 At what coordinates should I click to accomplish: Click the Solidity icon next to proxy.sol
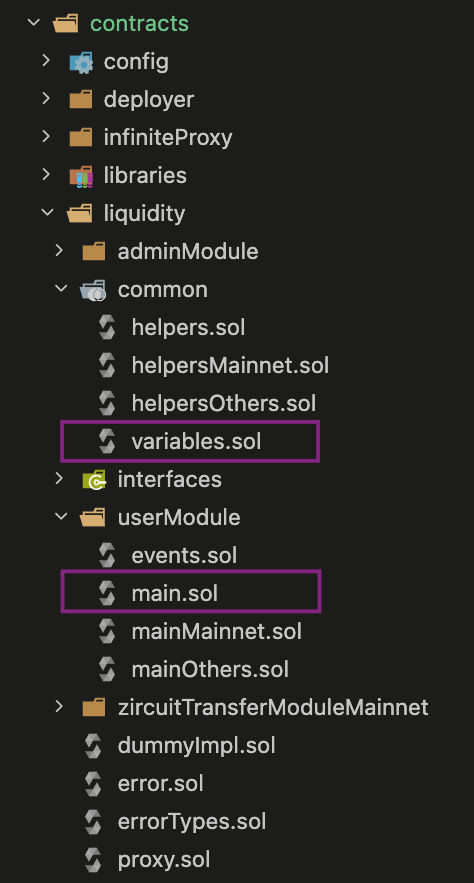pos(93,860)
